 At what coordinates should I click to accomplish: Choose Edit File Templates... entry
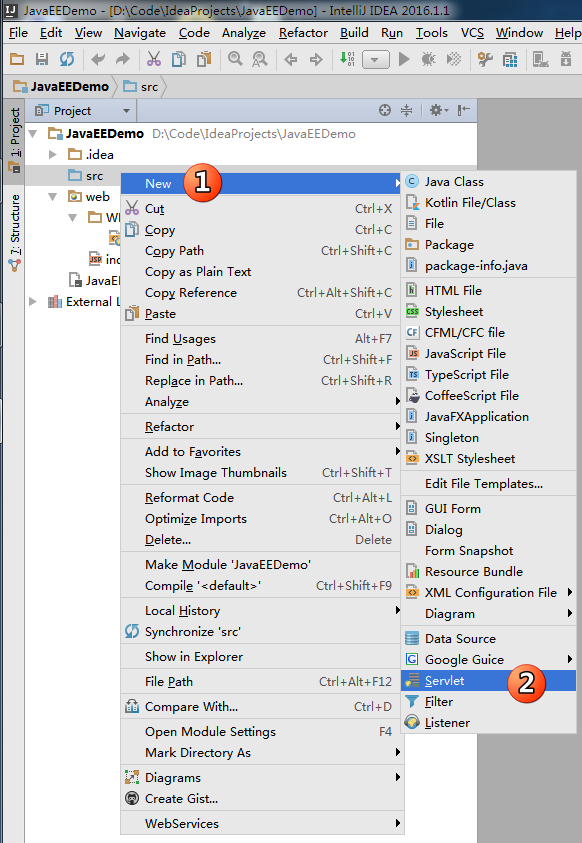[x=488, y=483]
